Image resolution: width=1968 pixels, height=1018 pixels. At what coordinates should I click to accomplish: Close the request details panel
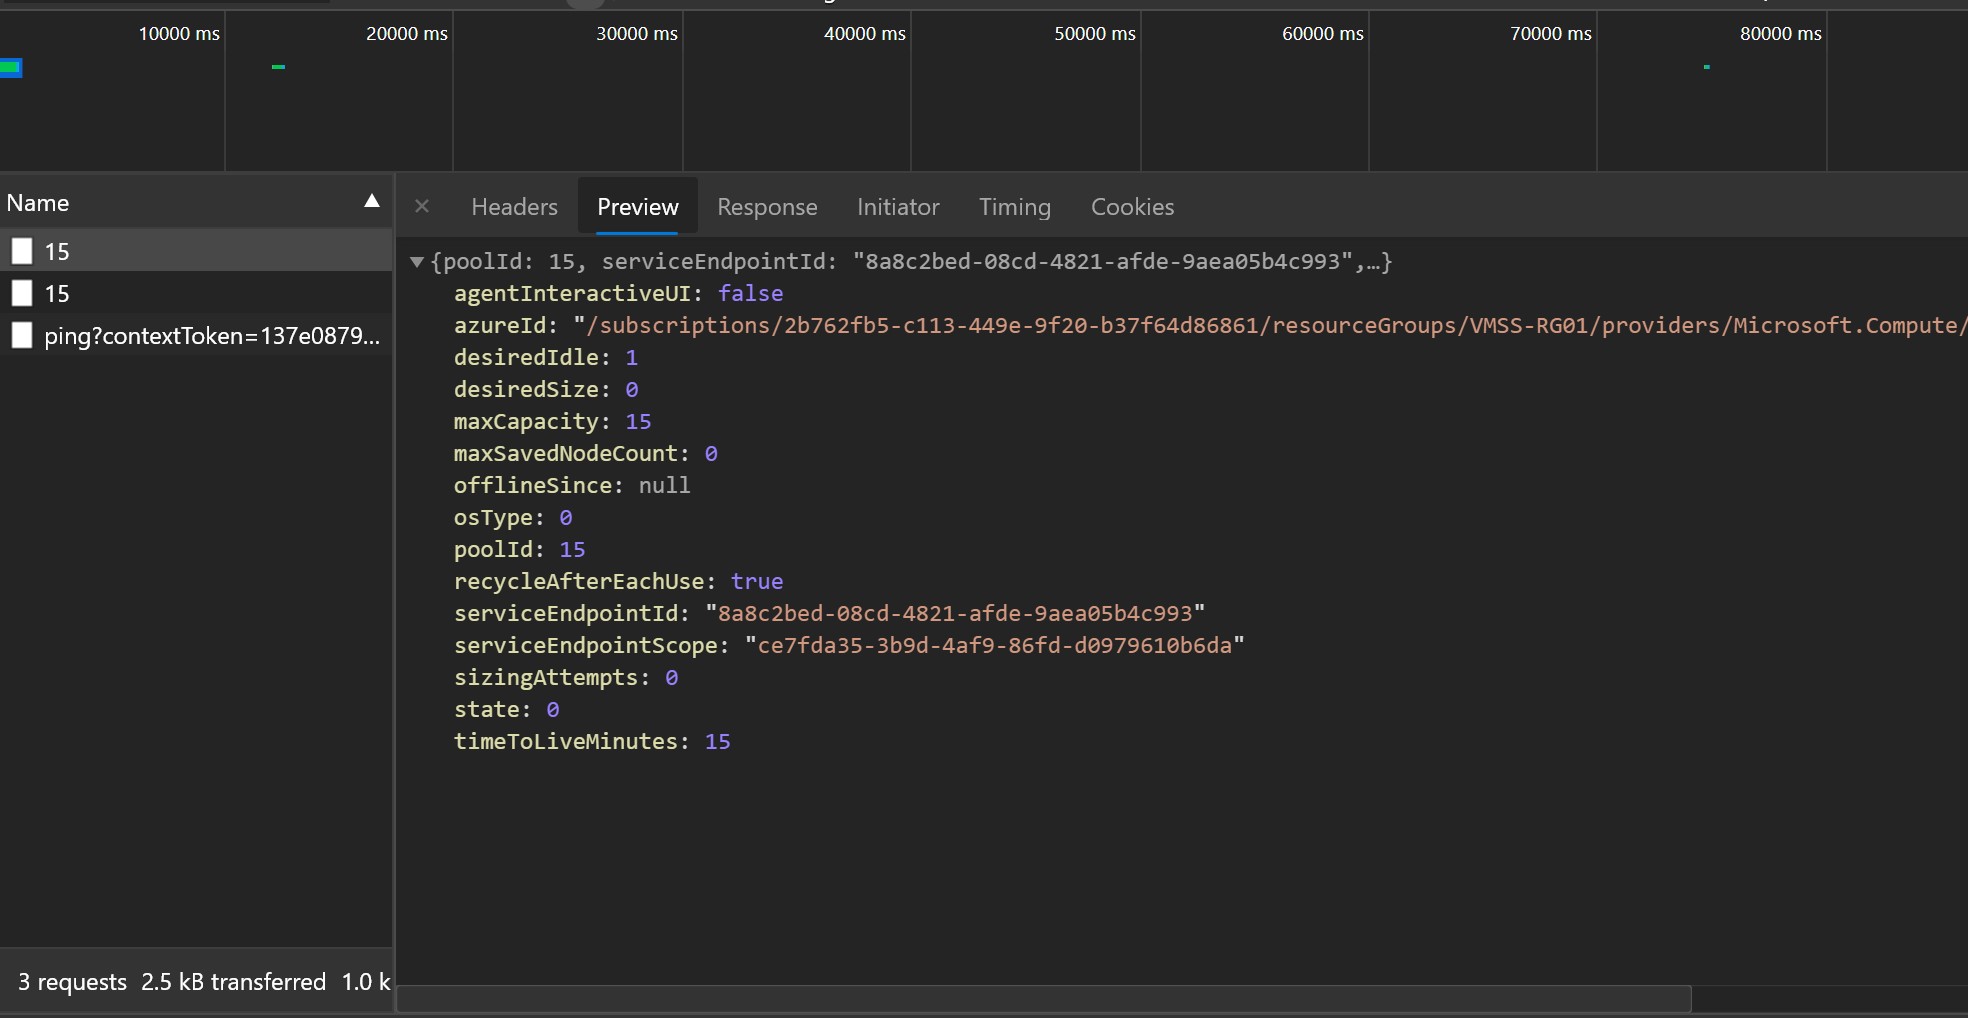pos(422,206)
